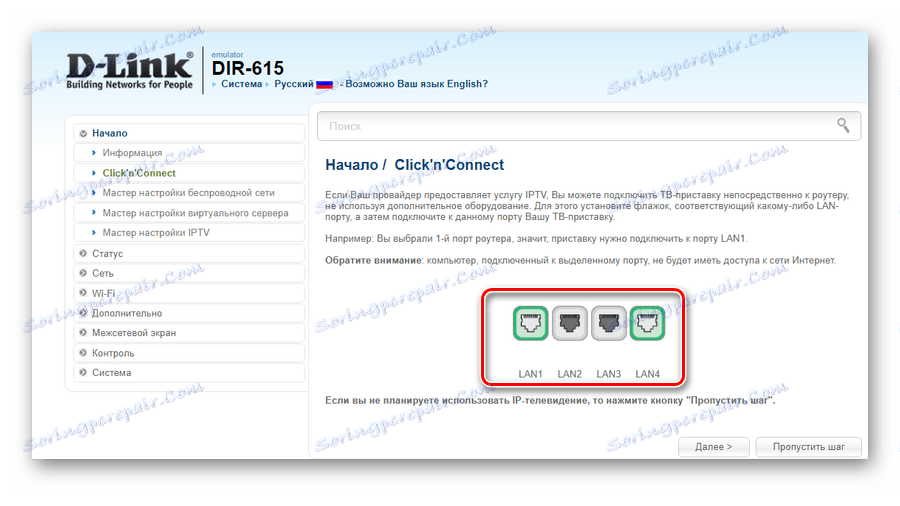Expand the Контроль section
This screenshot has height=506, width=900.
pos(189,353)
